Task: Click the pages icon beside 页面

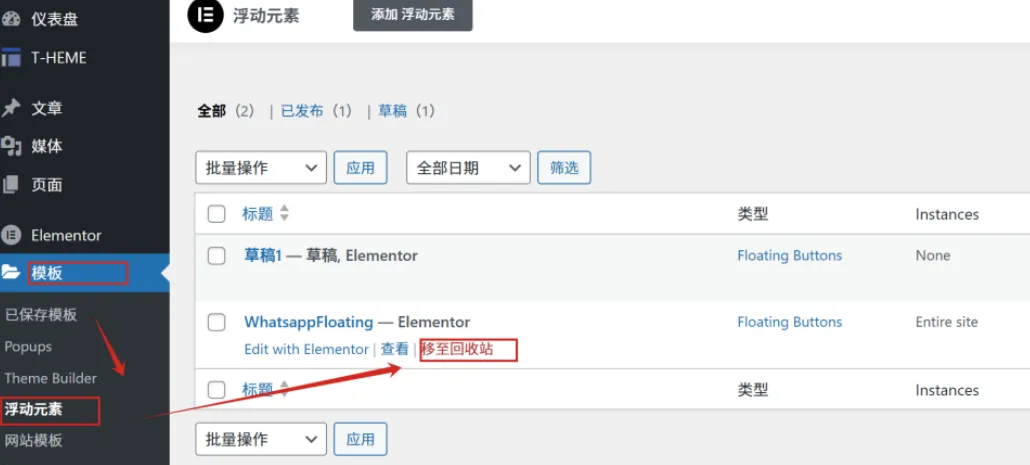Action: pyautogui.click(x=11, y=185)
